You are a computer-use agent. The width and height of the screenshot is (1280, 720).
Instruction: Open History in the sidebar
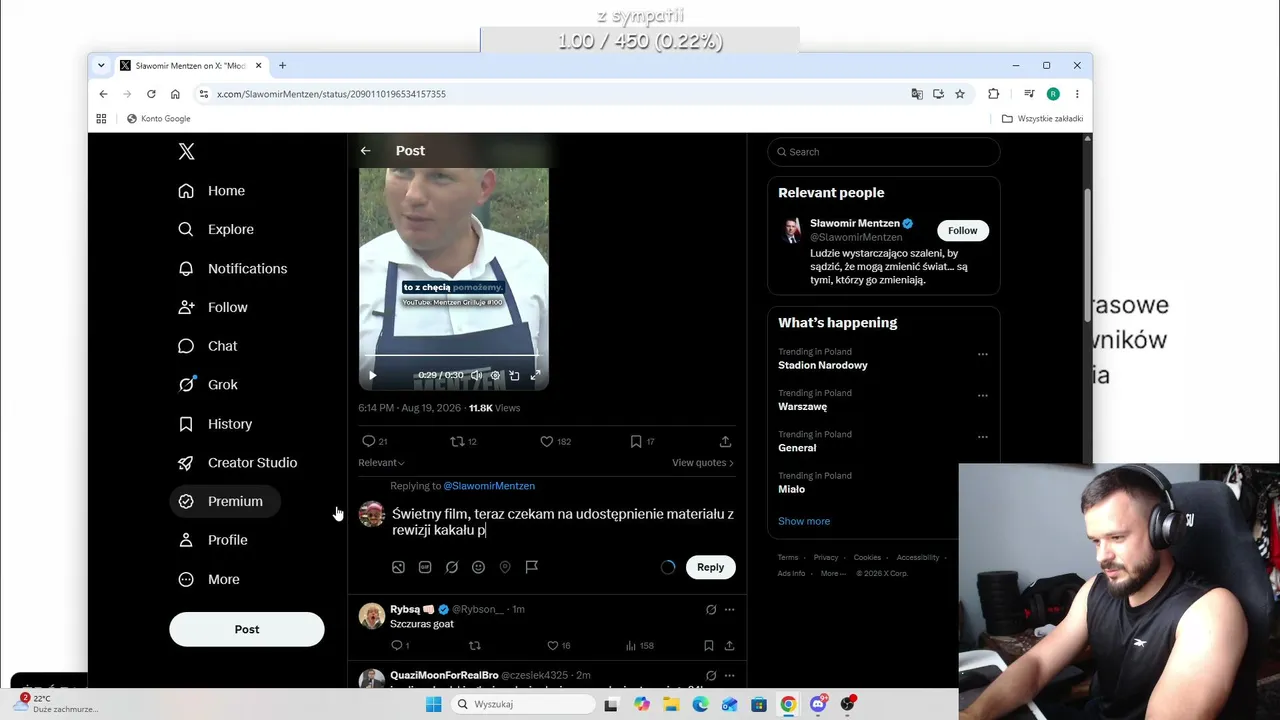[x=214, y=424]
